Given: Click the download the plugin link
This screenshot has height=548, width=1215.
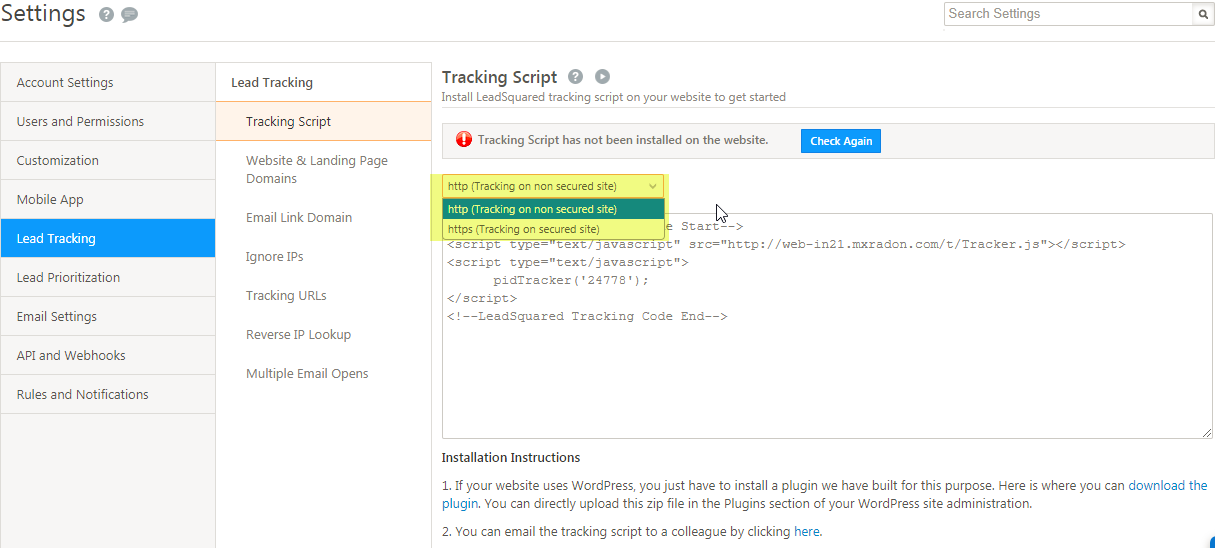Looking at the screenshot, I should coord(1167,486).
